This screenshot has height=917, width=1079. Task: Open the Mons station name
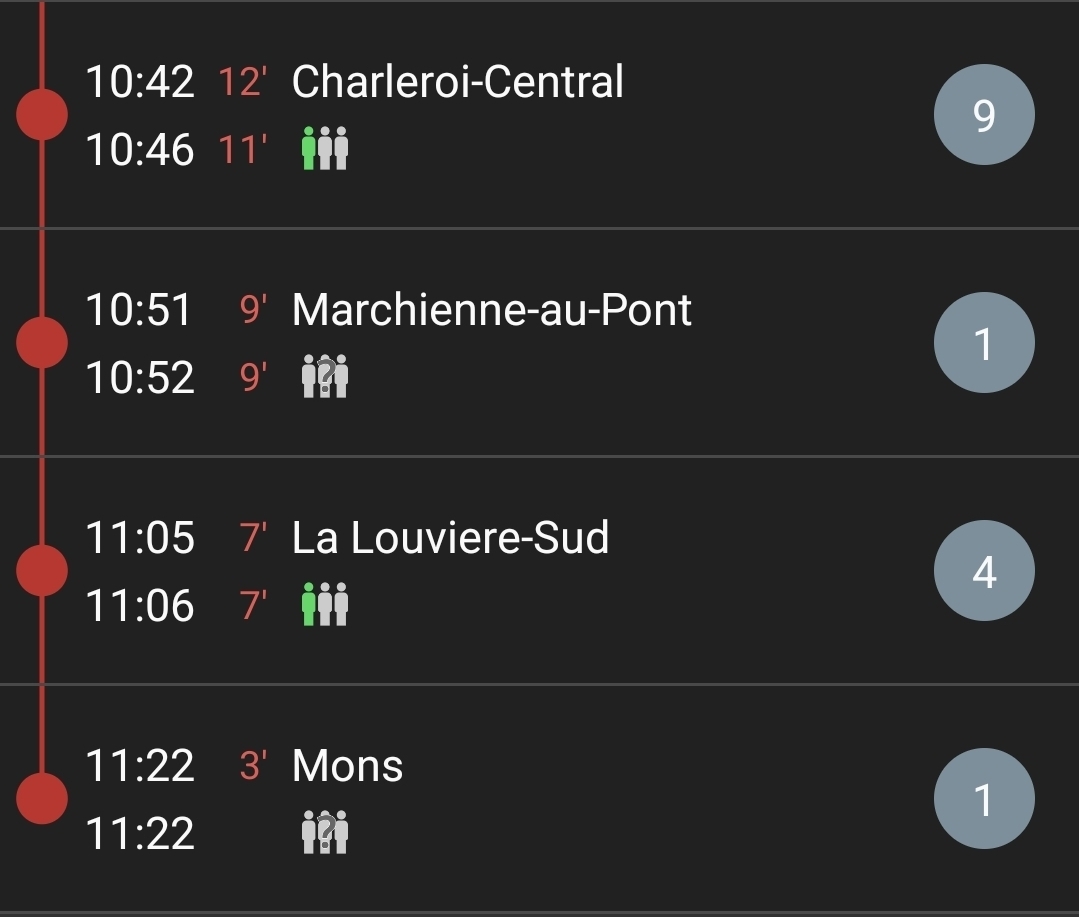tap(347, 765)
